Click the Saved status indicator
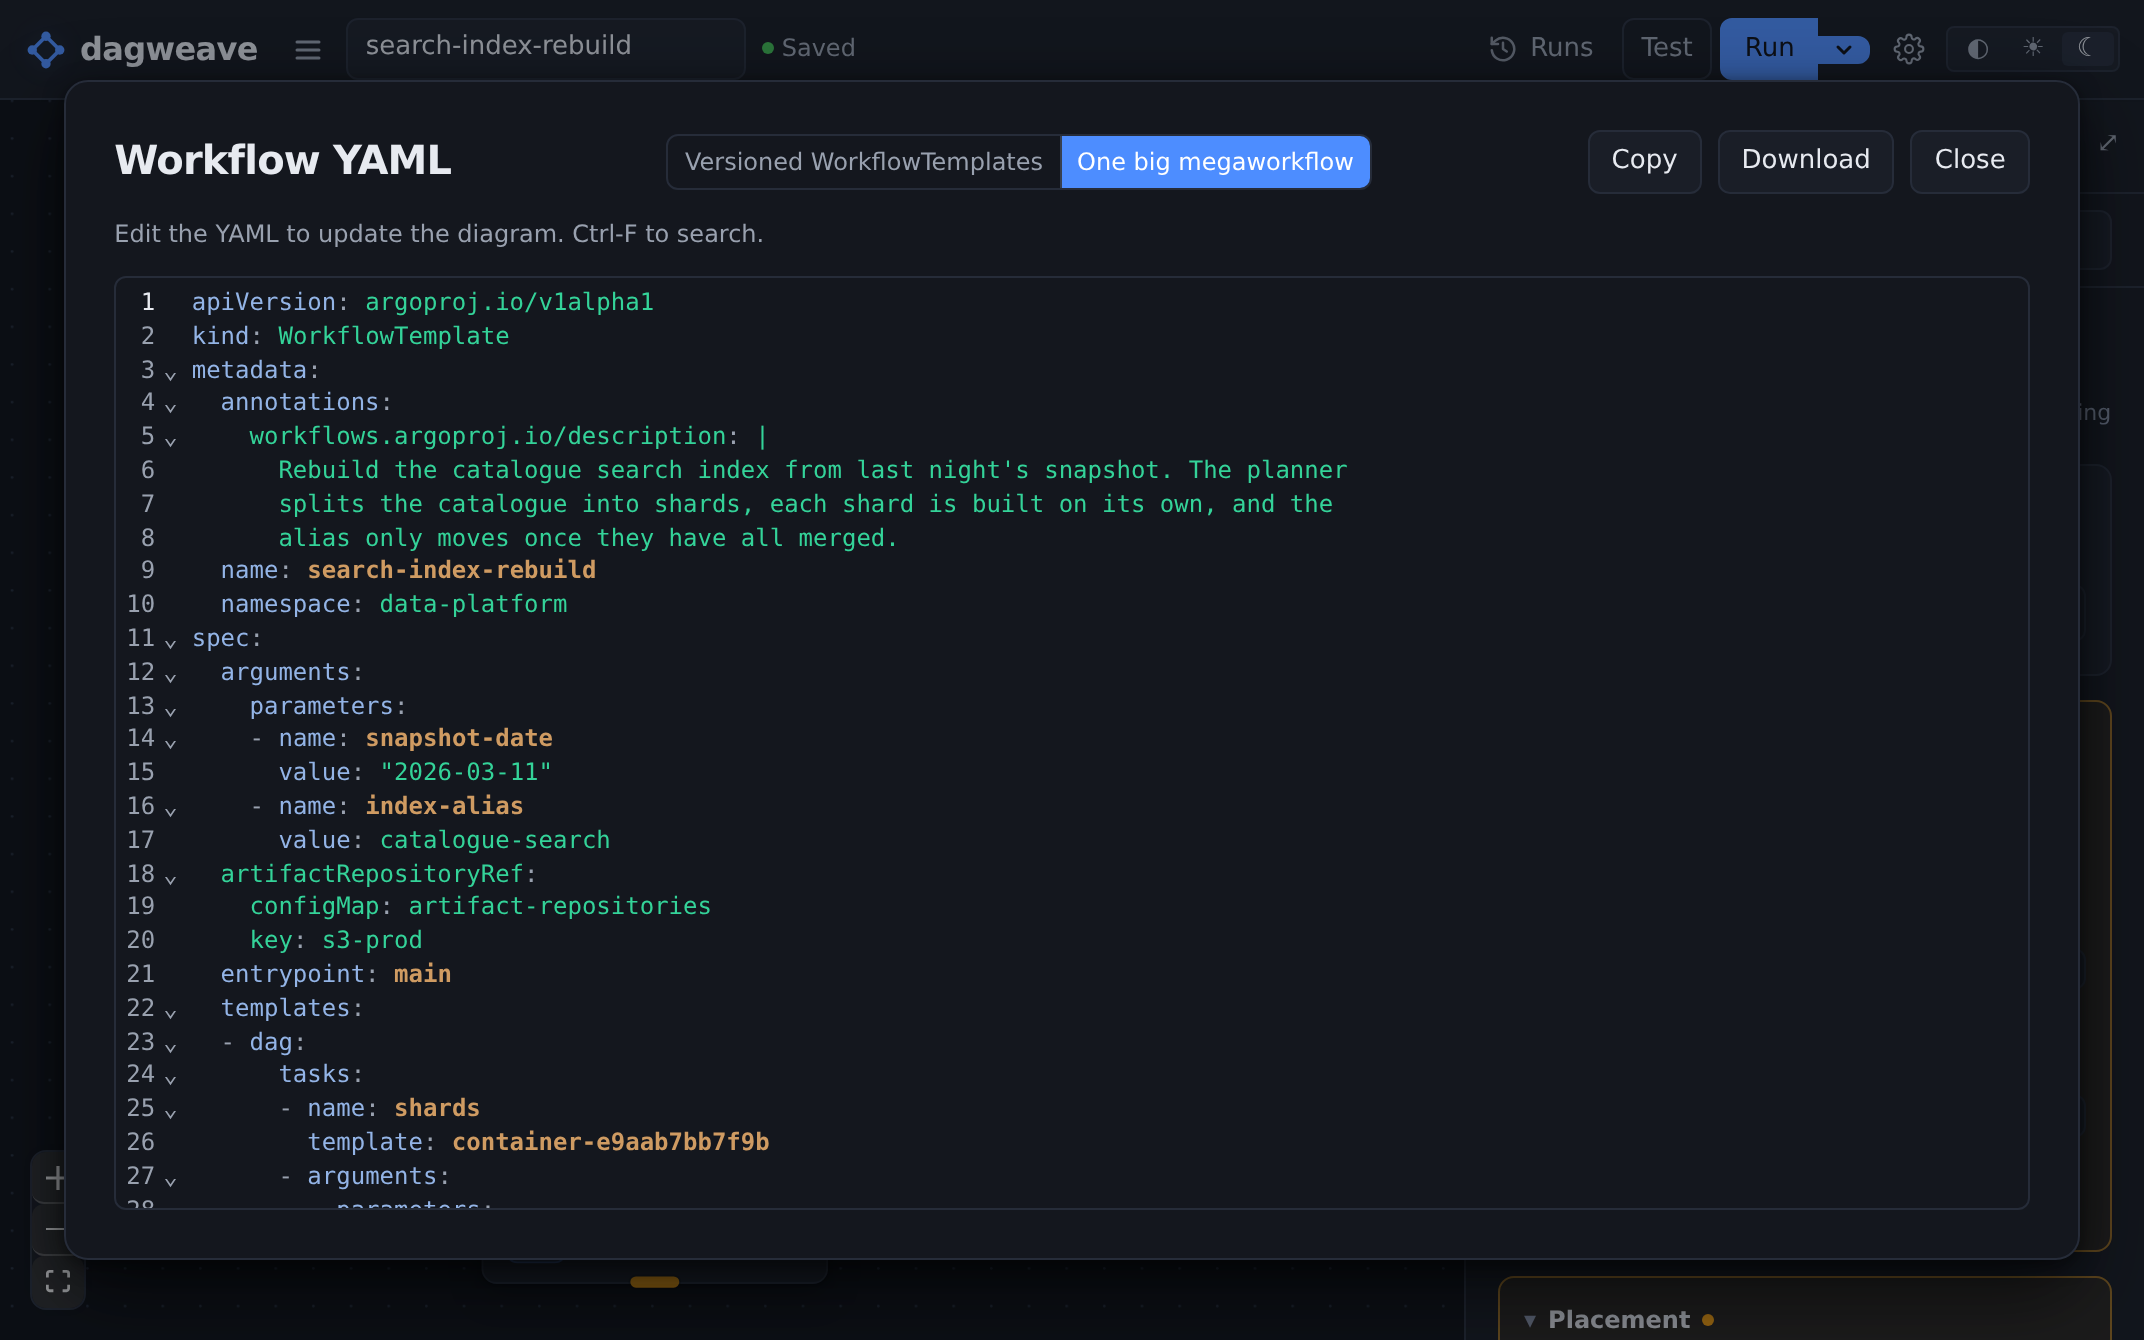This screenshot has height=1340, width=2144. point(808,48)
